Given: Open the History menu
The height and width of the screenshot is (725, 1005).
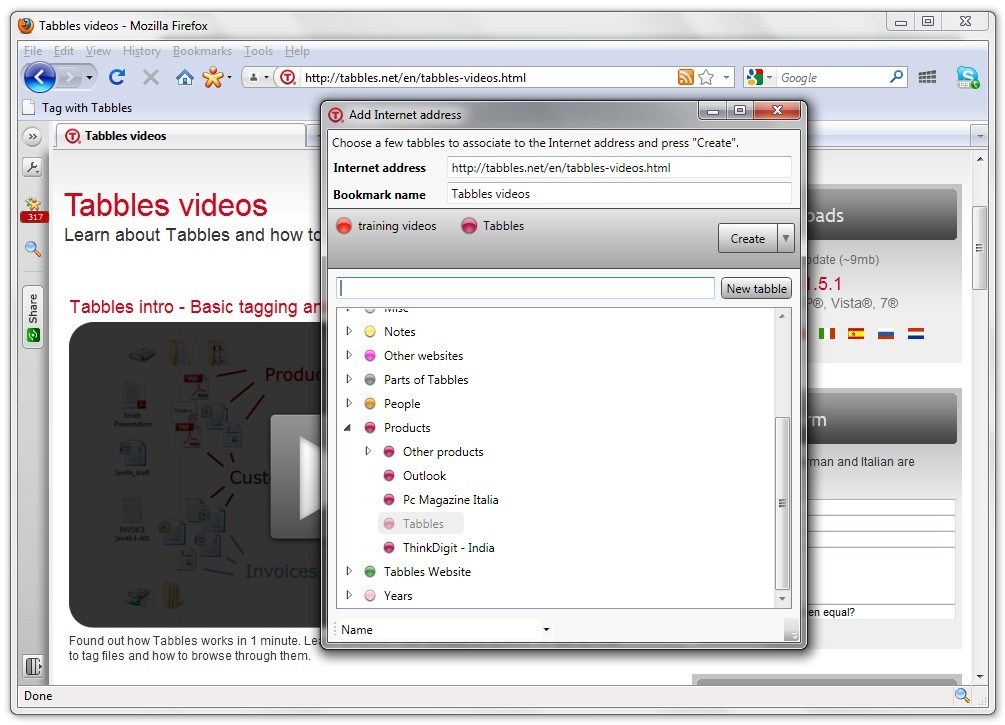Looking at the screenshot, I should click(x=142, y=51).
